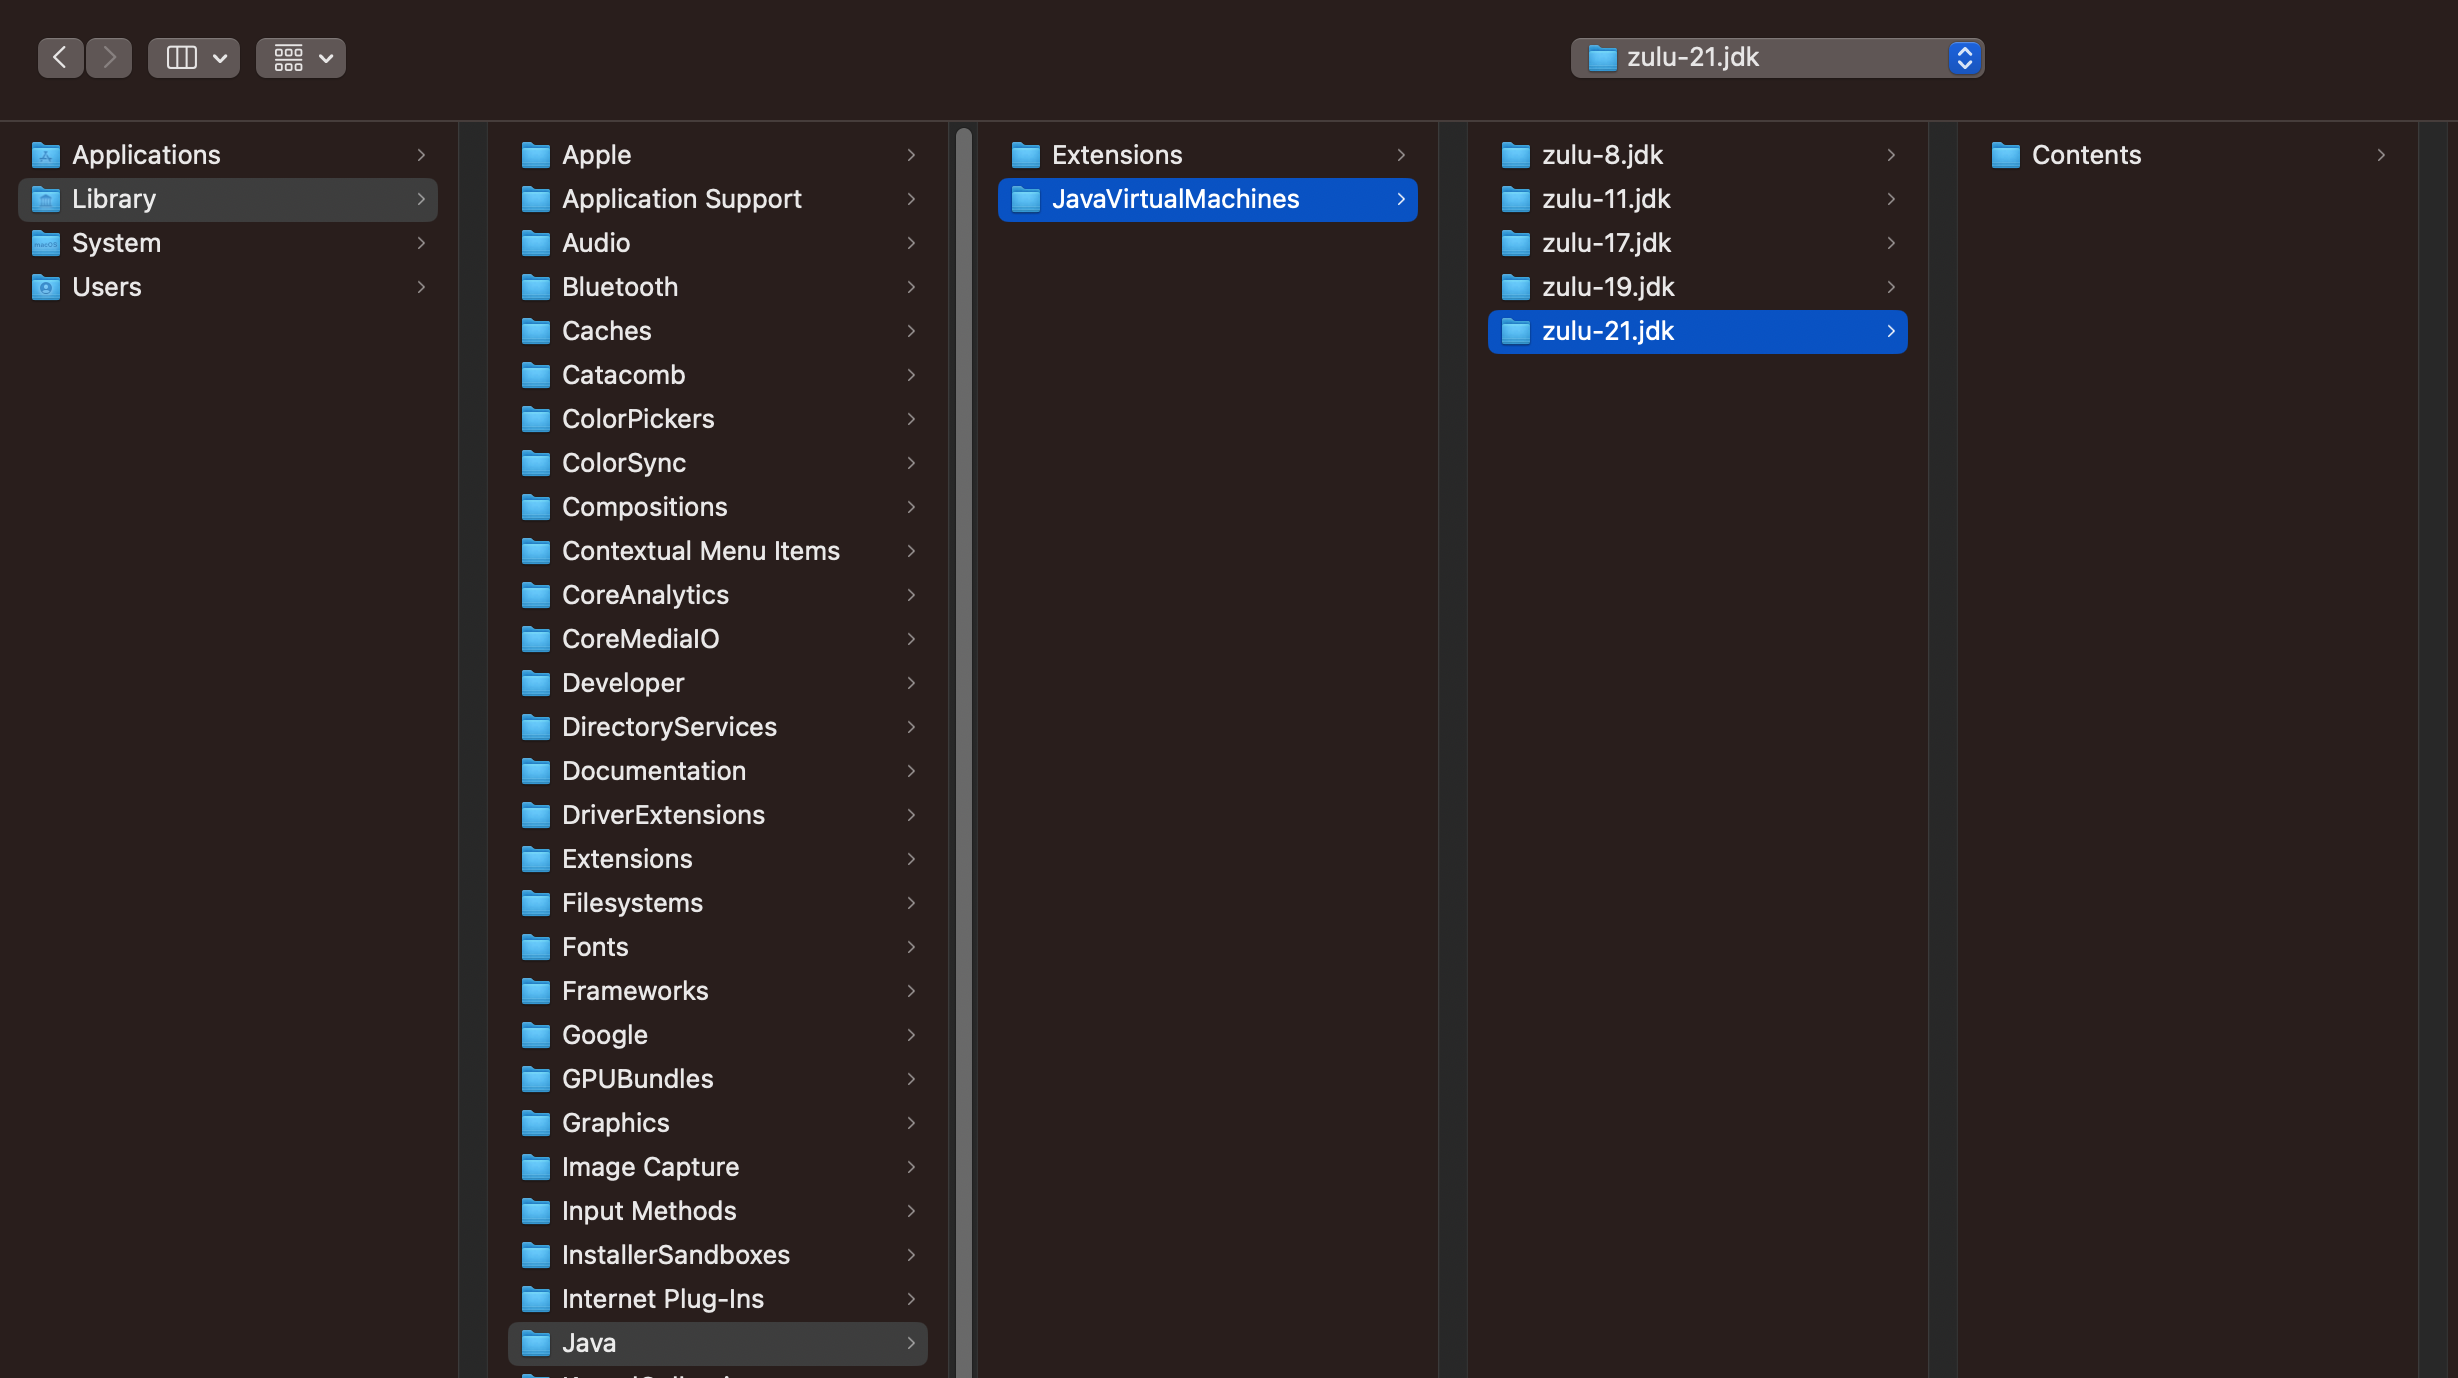Click the Users folder icon
Screen dimensions: 2458x1378
coord(46,287)
